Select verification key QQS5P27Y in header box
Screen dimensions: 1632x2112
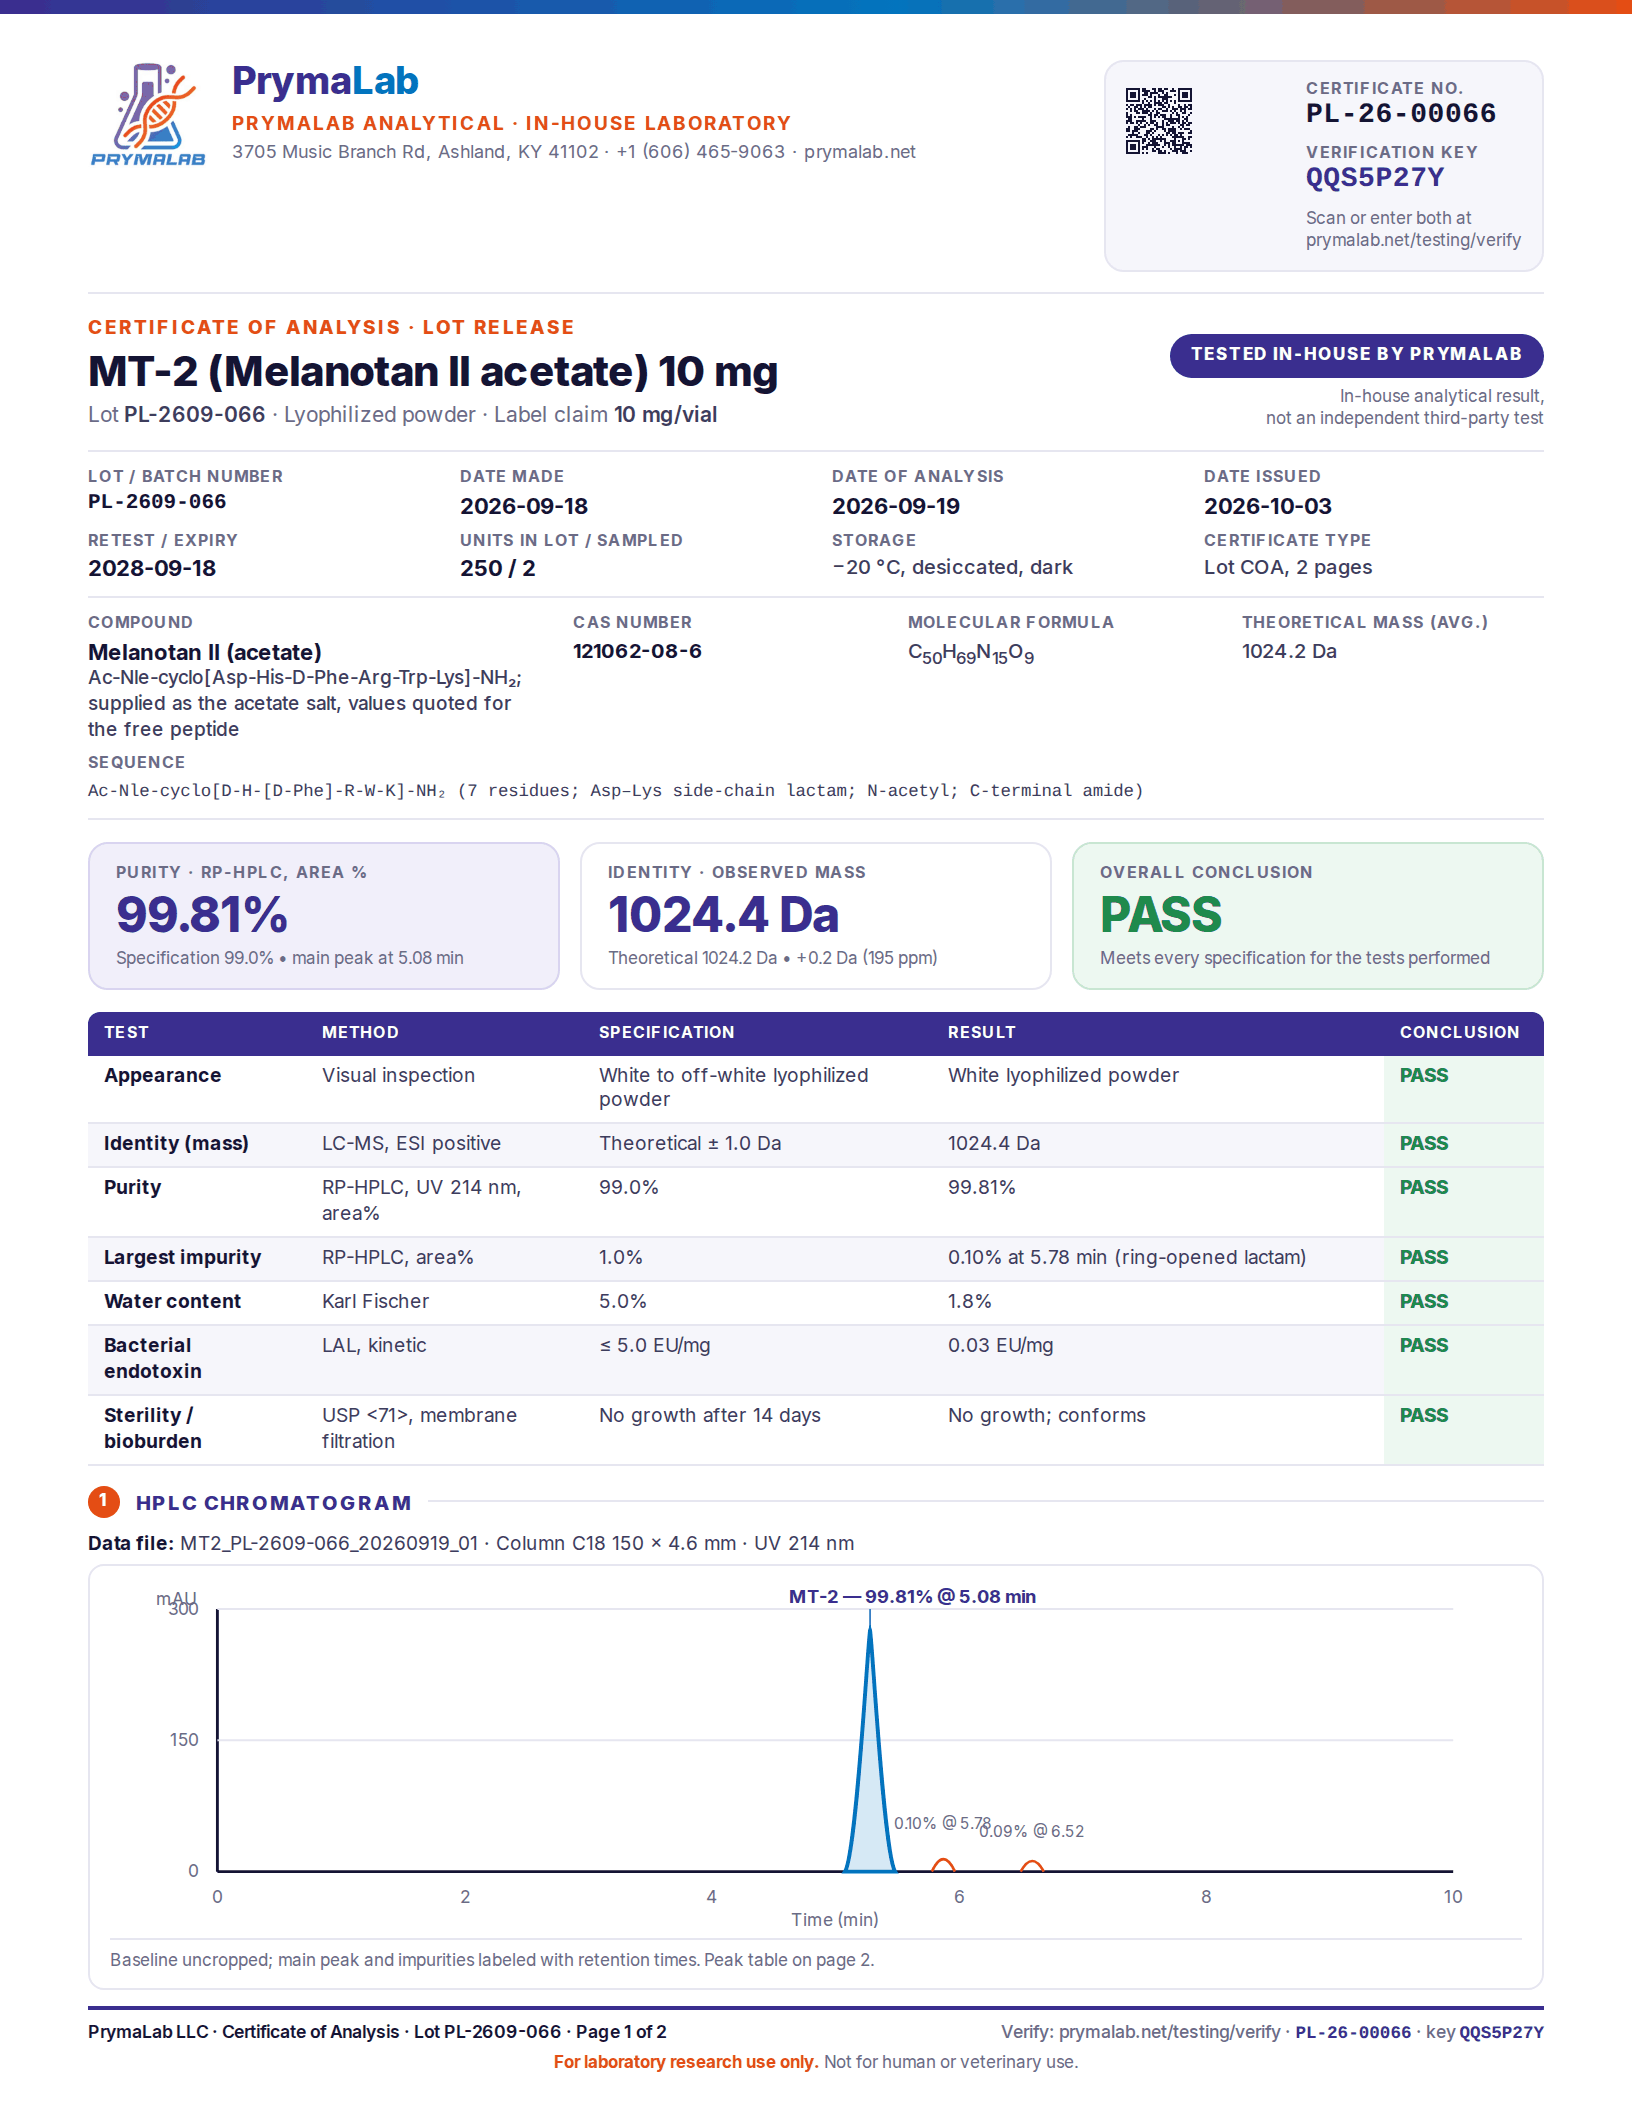(x=1375, y=178)
